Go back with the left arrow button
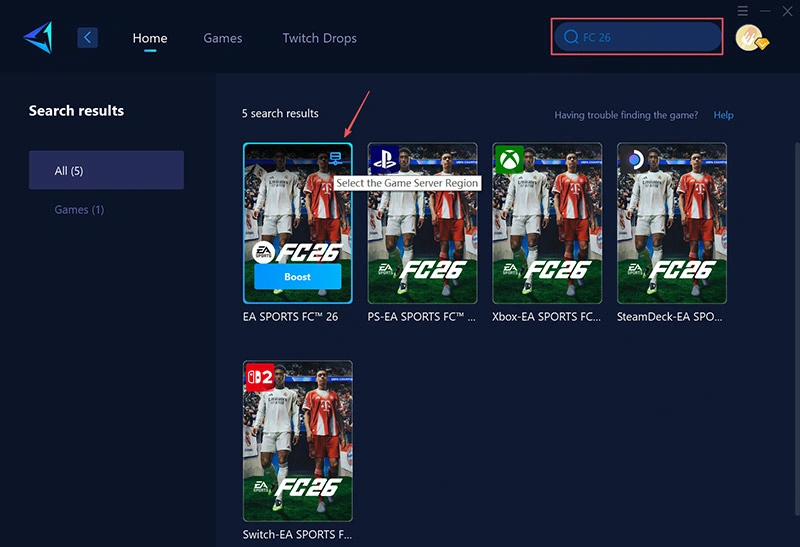The width and height of the screenshot is (800, 547). [87, 37]
